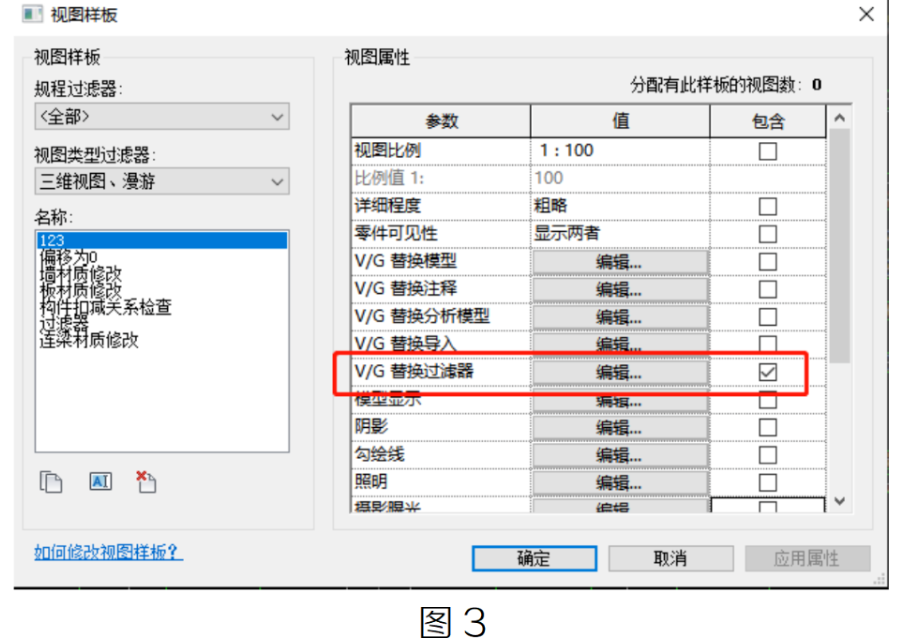Click the 包含 column header

pos(768,121)
